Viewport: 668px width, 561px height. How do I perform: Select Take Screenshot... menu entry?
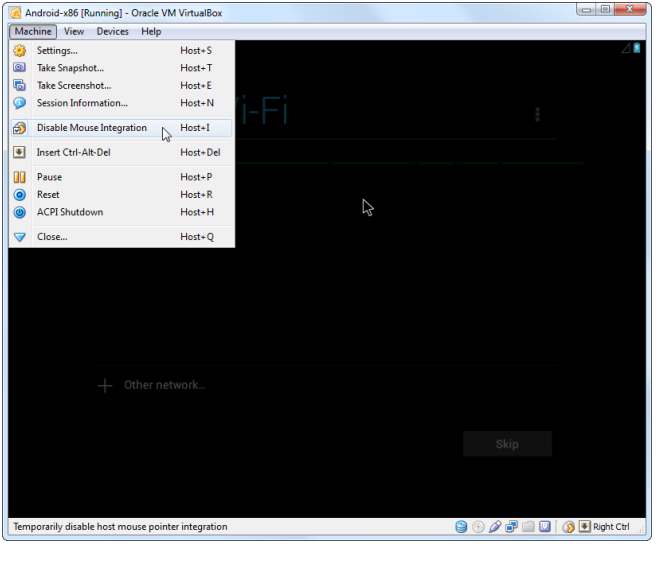(x=122, y=85)
